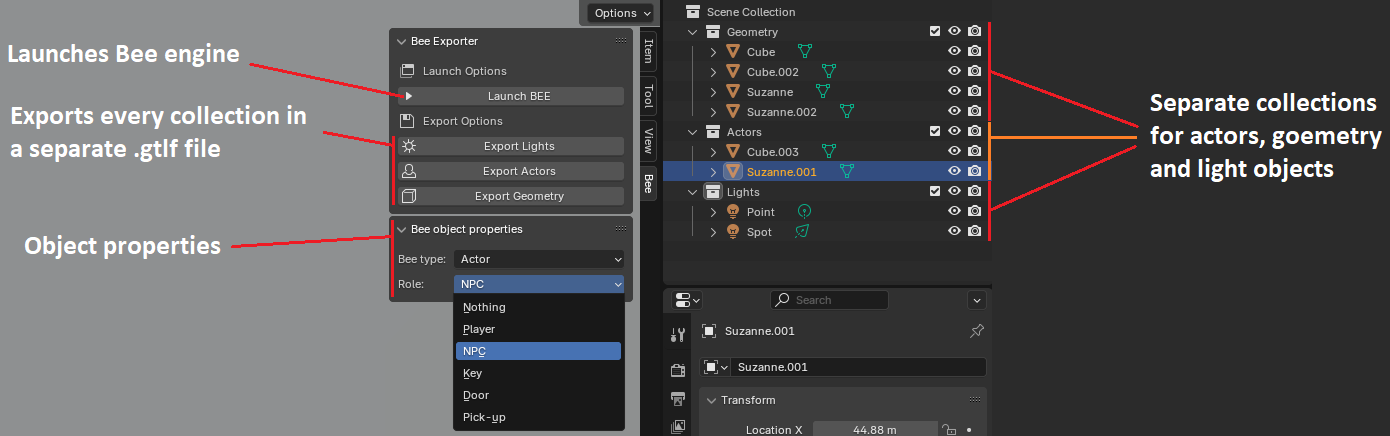Open the Bee type dropdown

point(538,259)
